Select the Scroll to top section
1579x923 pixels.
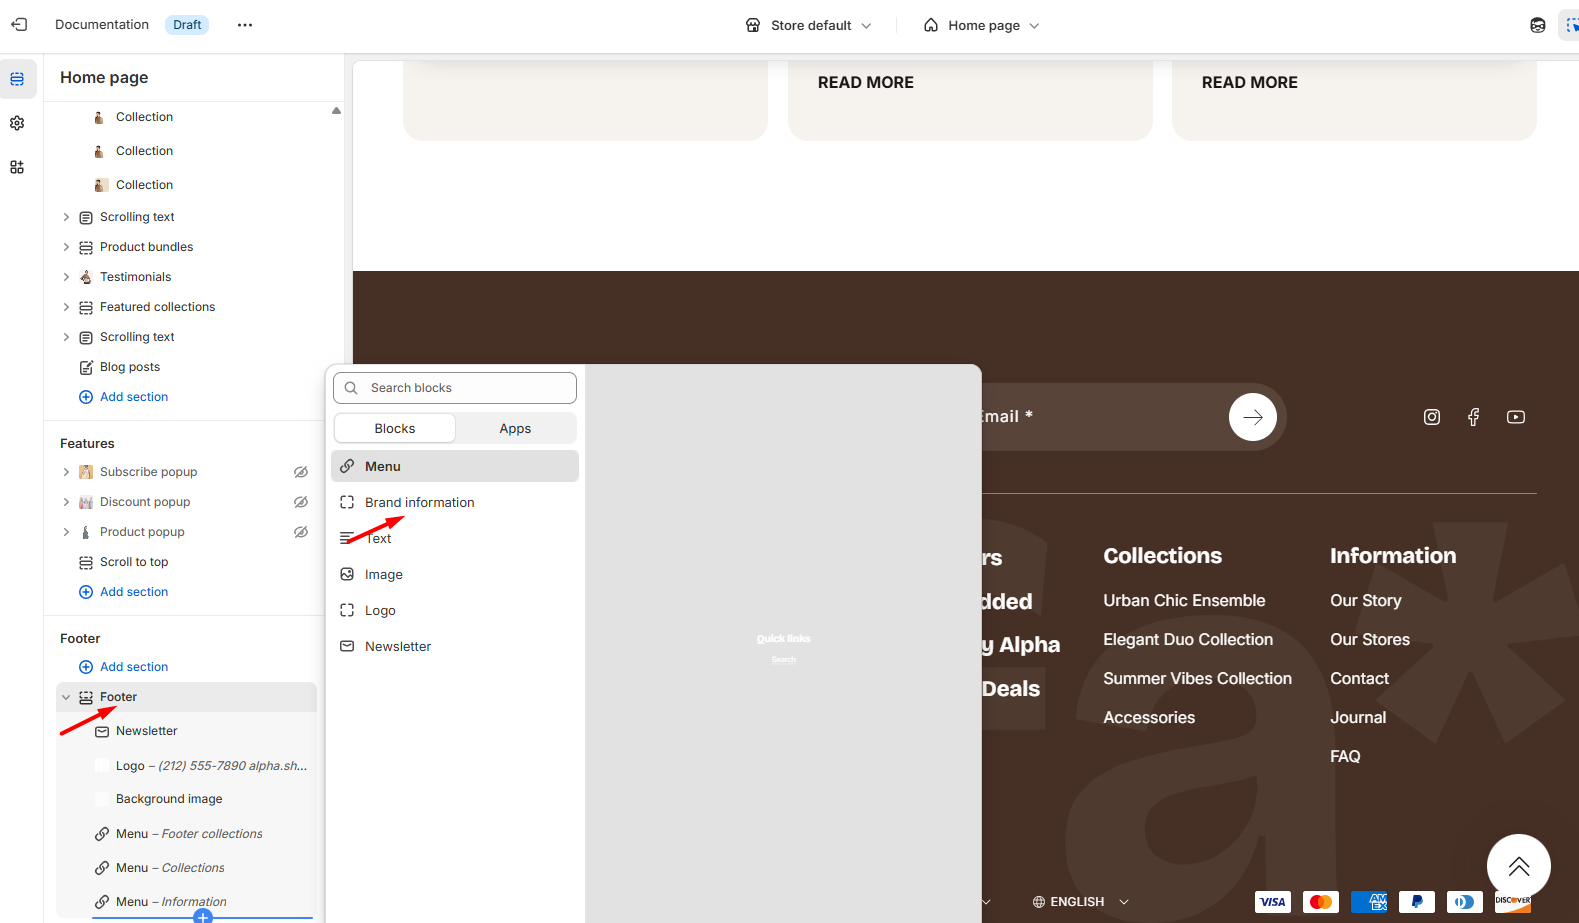pos(134,562)
